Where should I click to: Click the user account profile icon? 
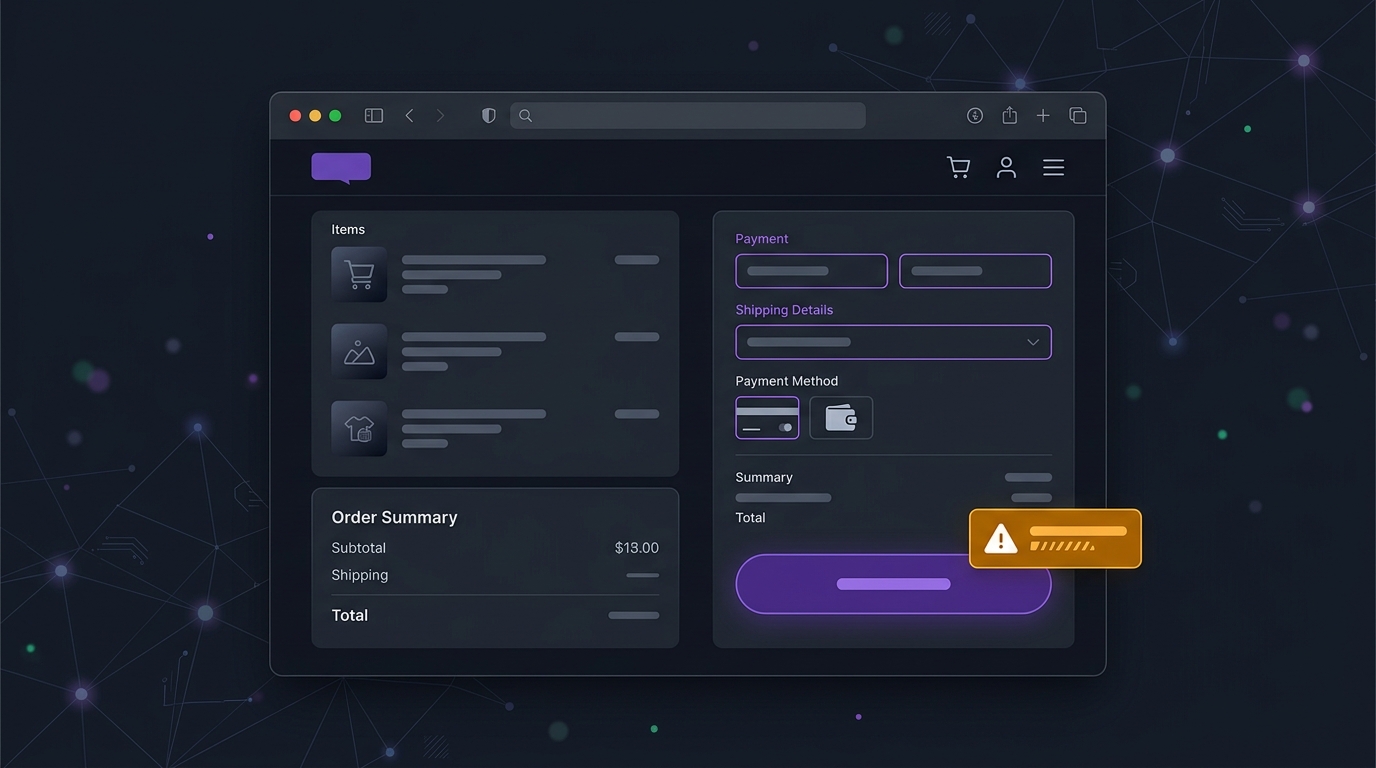coord(1006,168)
